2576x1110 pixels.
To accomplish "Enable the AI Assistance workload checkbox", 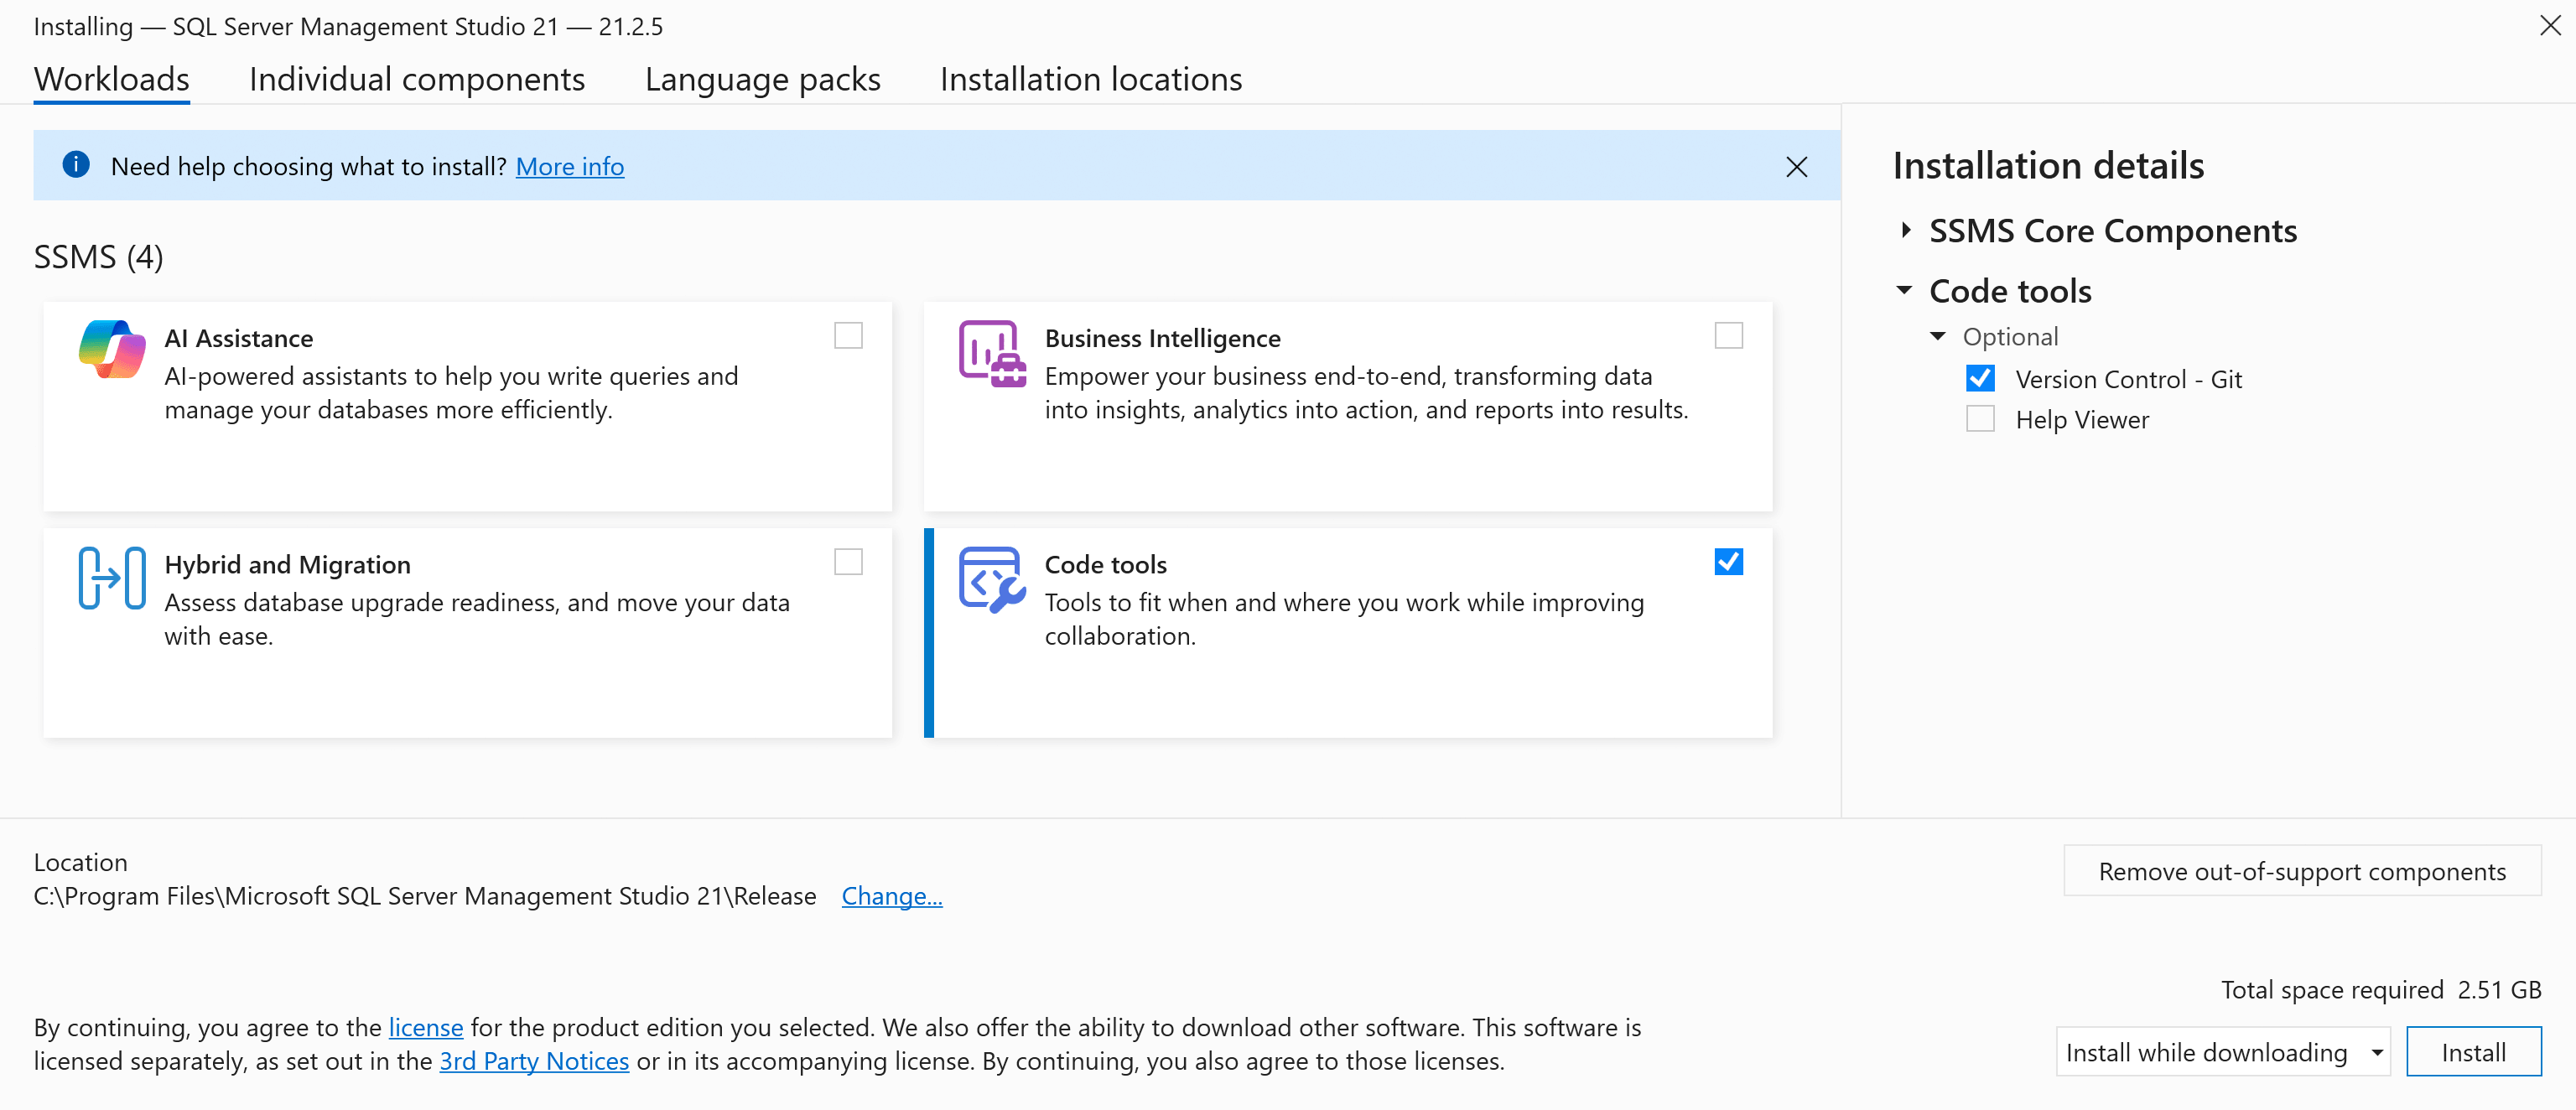I will tap(848, 335).
